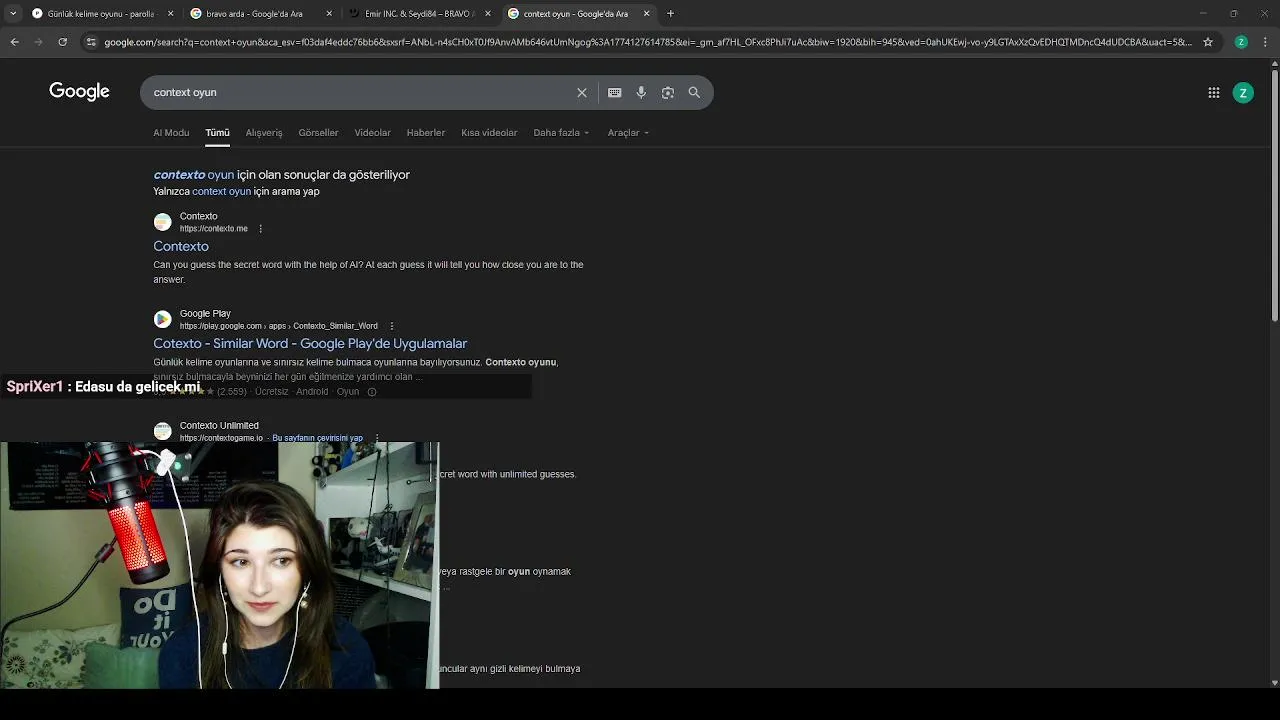Open Chrome profile button in toolbar
This screenshot has width=1280, height=720.
[x=1241, y=42]
